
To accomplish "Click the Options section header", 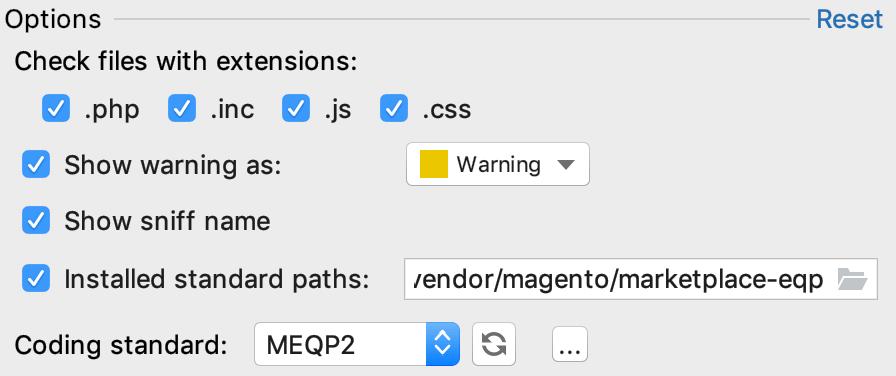I will point(53,20).
